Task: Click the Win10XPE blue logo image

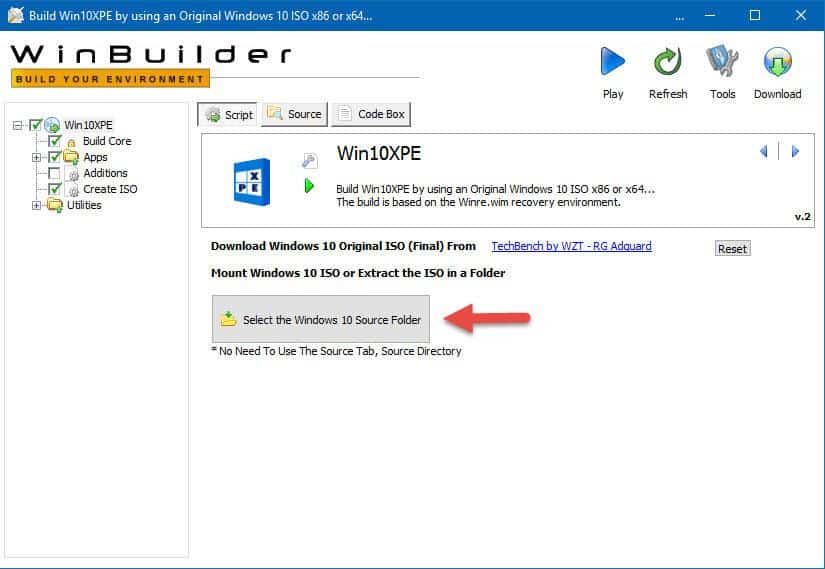Action: coord(252,182)
